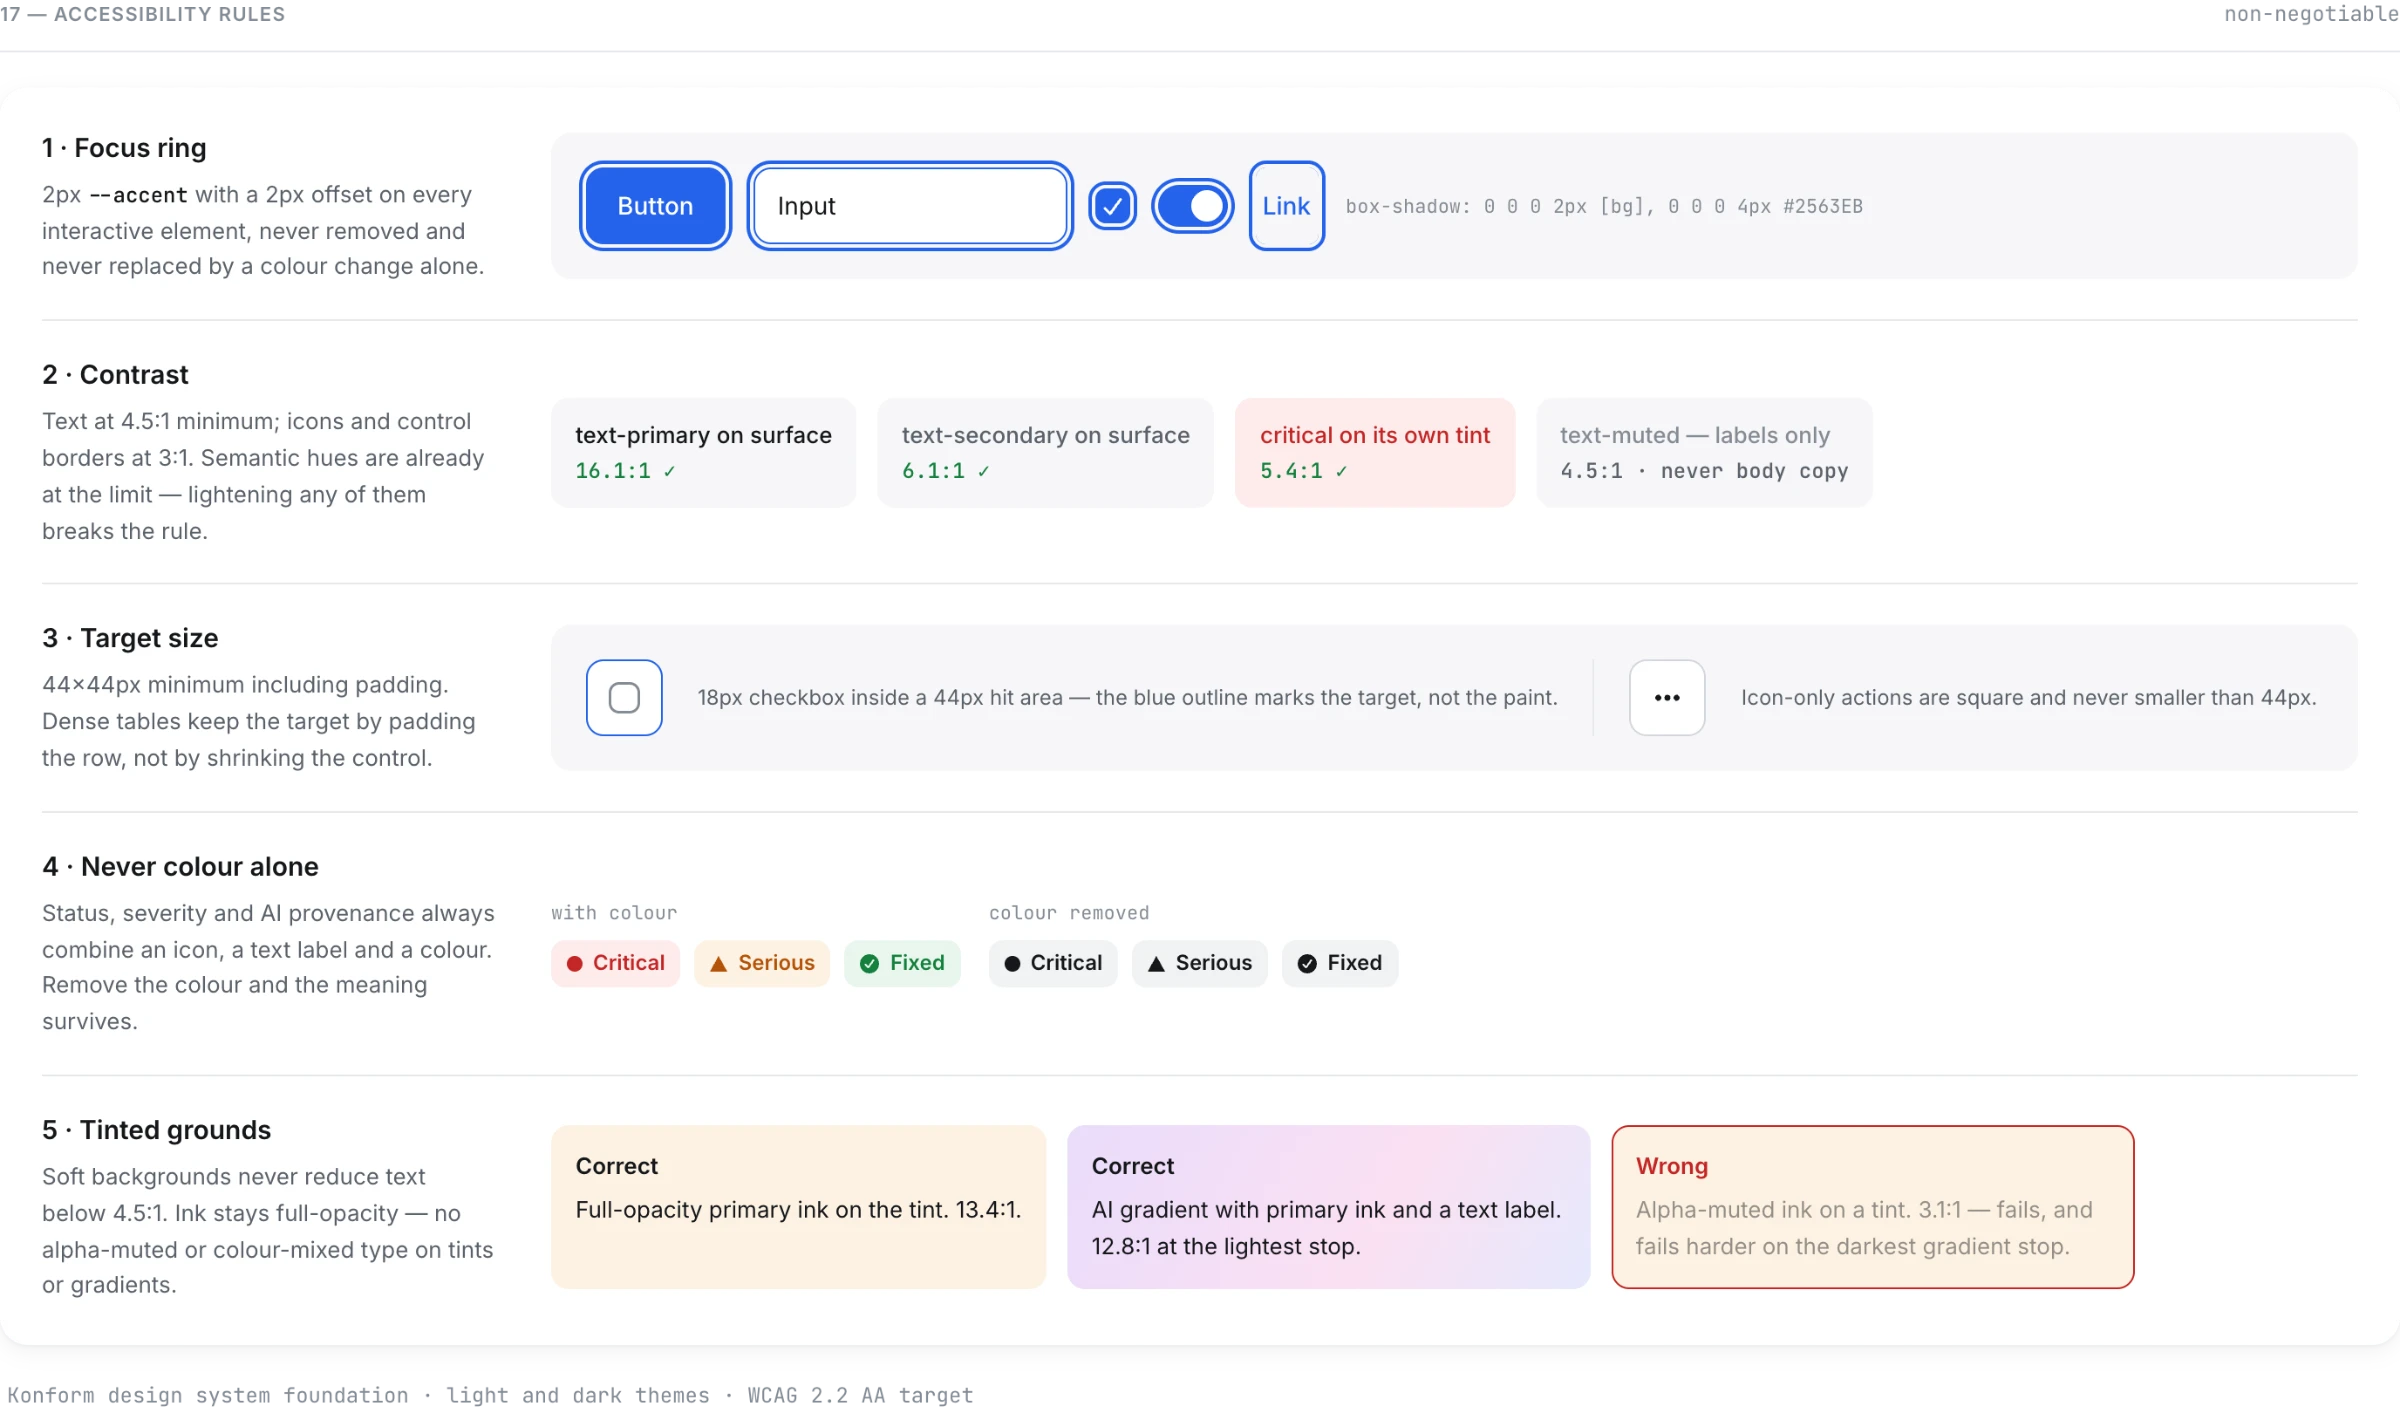Image resolution: width=2400 pixels, height=1413 pixels.
Task: Click the '5.4:1 ✓' contrast value
Action: (1303, 471)
